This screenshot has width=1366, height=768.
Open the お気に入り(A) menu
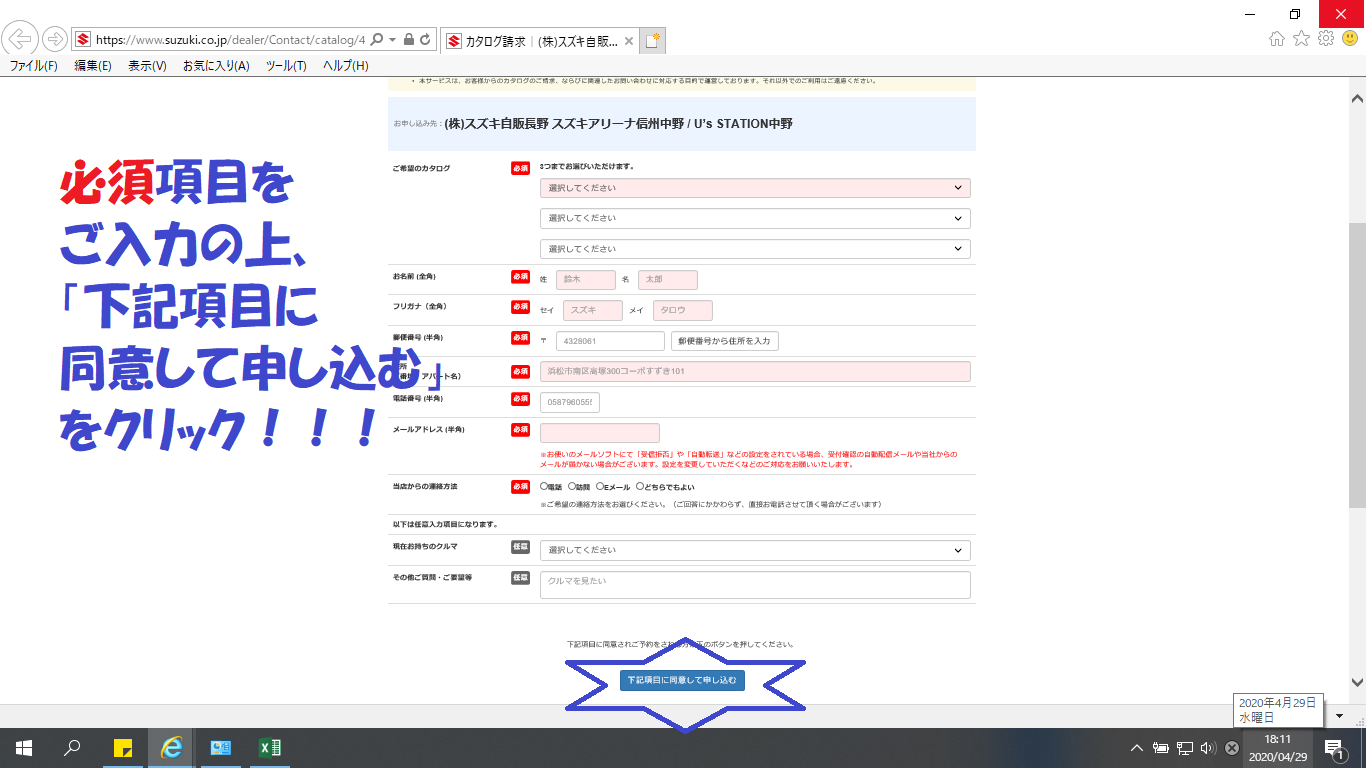point(216,66)
